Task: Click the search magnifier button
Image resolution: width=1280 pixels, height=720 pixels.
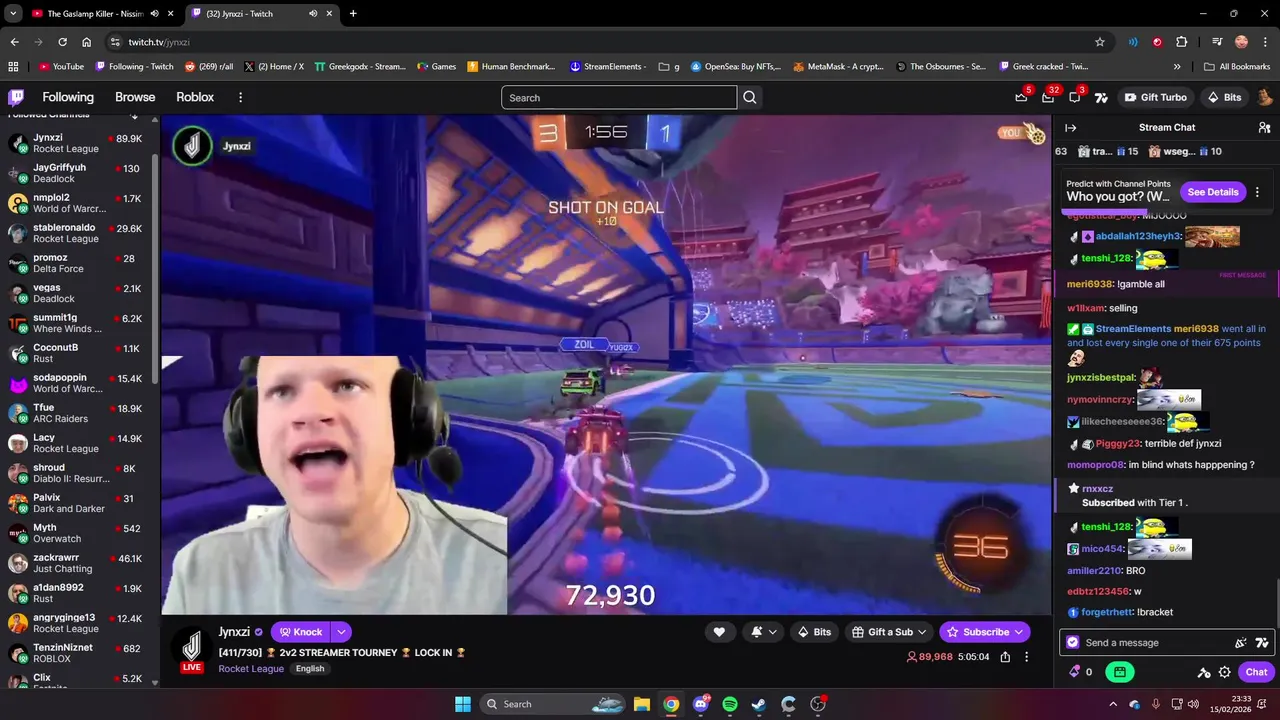Action: point(750,97)
